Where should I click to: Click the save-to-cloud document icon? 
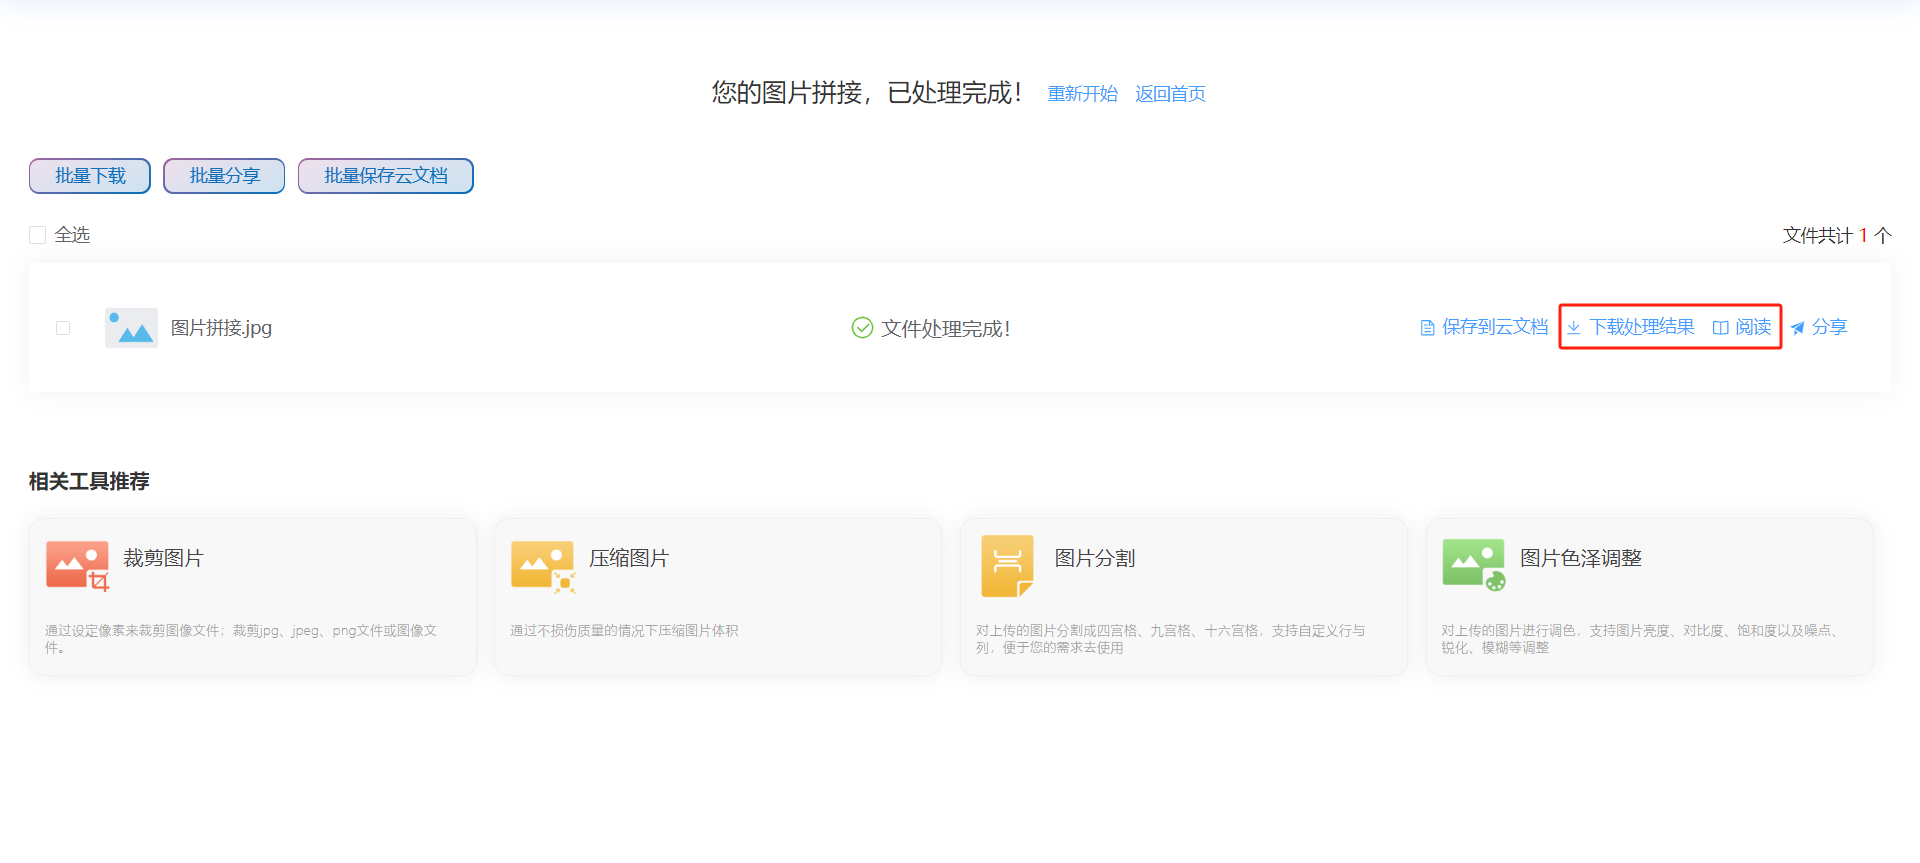coord(1427,328)
